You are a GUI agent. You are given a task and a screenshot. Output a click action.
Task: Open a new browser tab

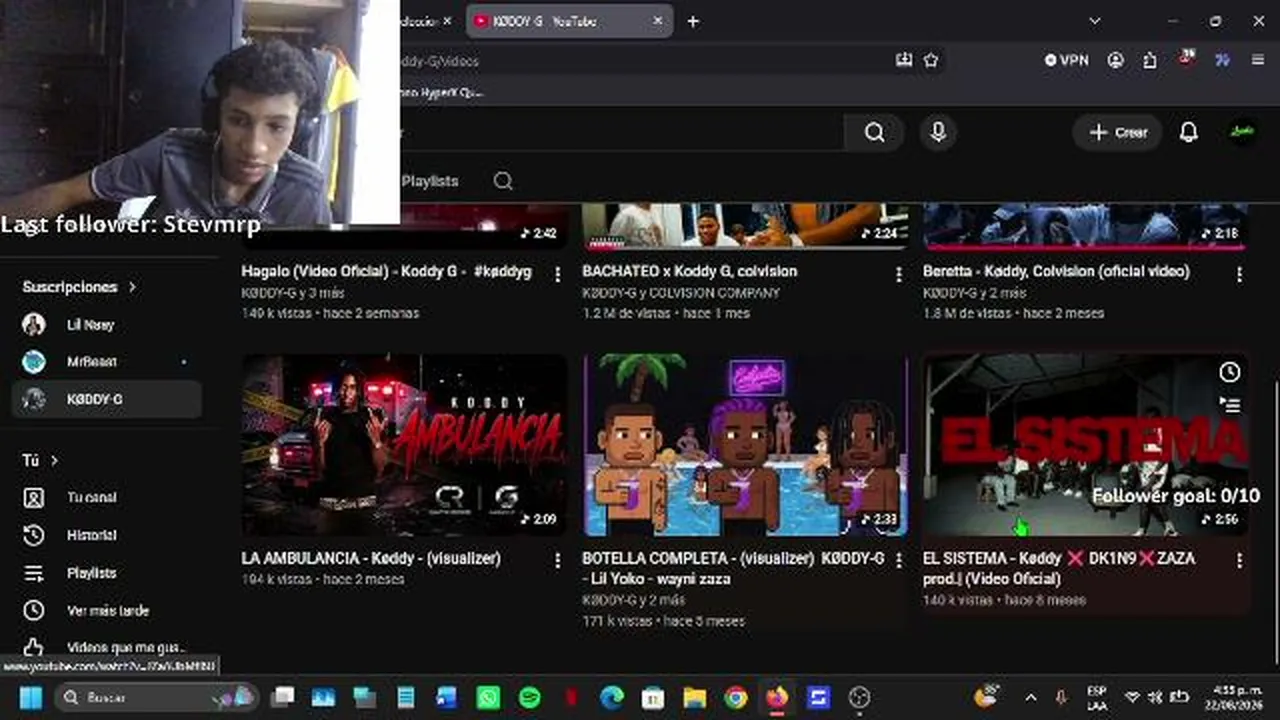click(x=693, y=21)
